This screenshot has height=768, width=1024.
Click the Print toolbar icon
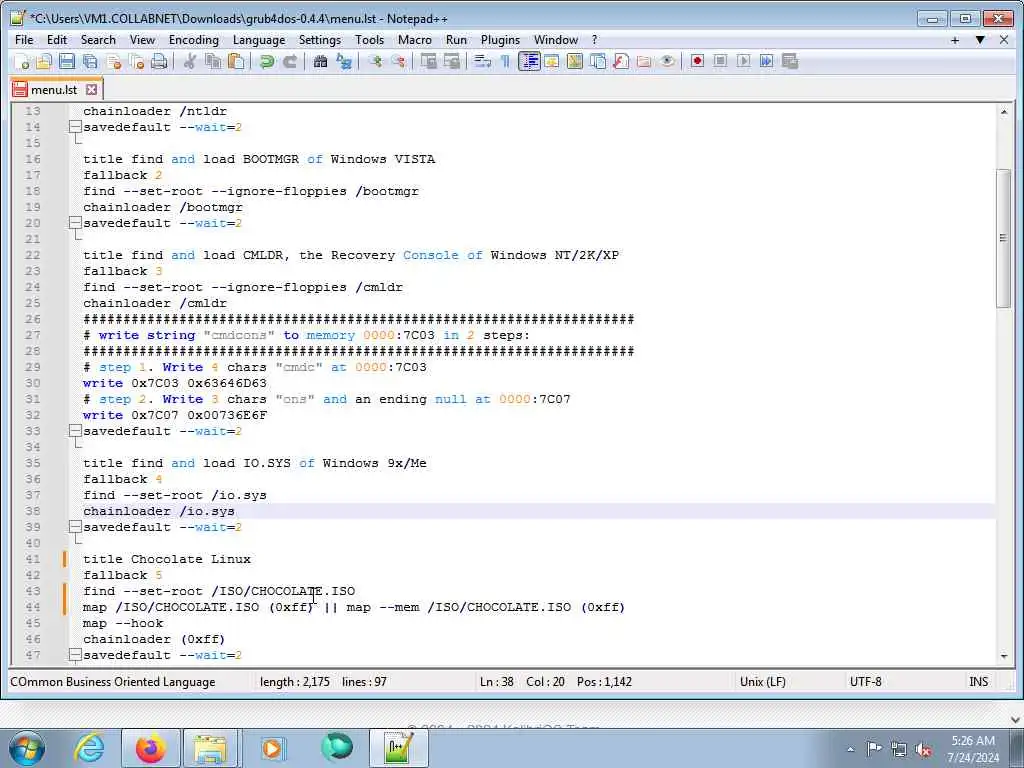coord(159,61)
